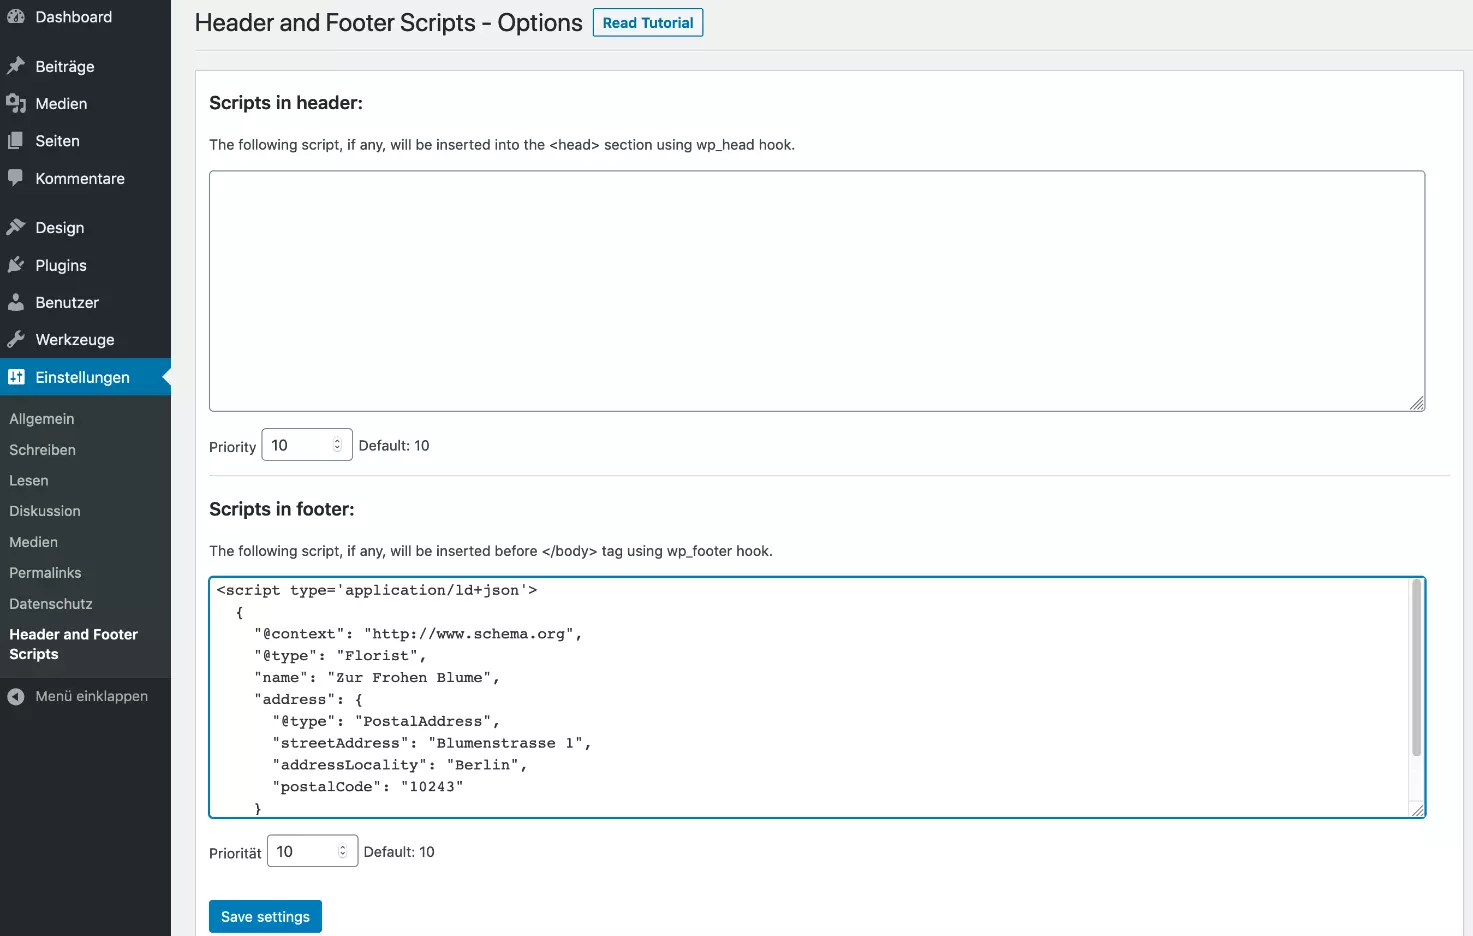The image size is (1473, 936).
Task: Open Lesen settings submenu
Action: pos(29,481)
